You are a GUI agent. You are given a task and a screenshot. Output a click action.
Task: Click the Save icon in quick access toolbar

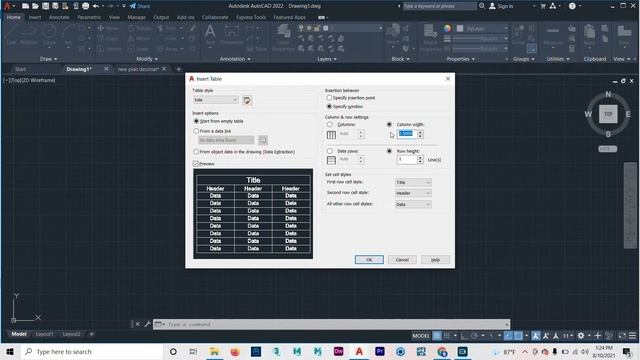45,6
